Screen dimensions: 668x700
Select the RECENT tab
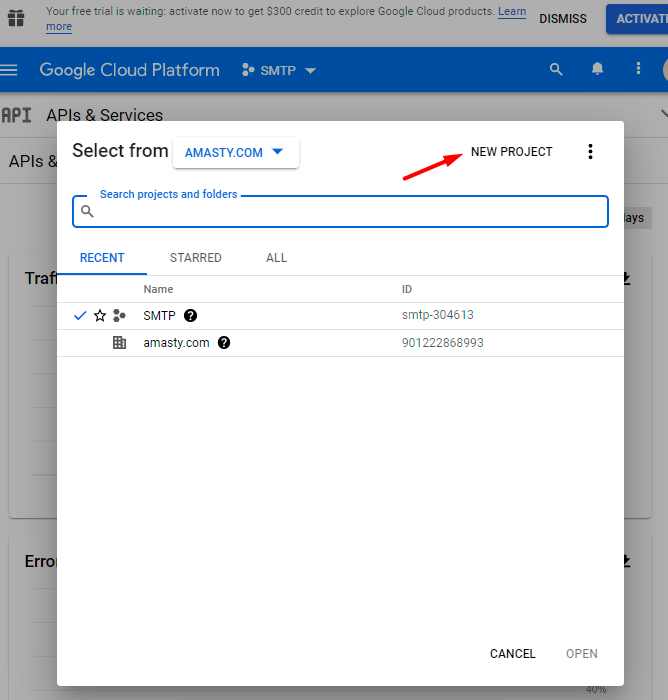coord(102,258)
